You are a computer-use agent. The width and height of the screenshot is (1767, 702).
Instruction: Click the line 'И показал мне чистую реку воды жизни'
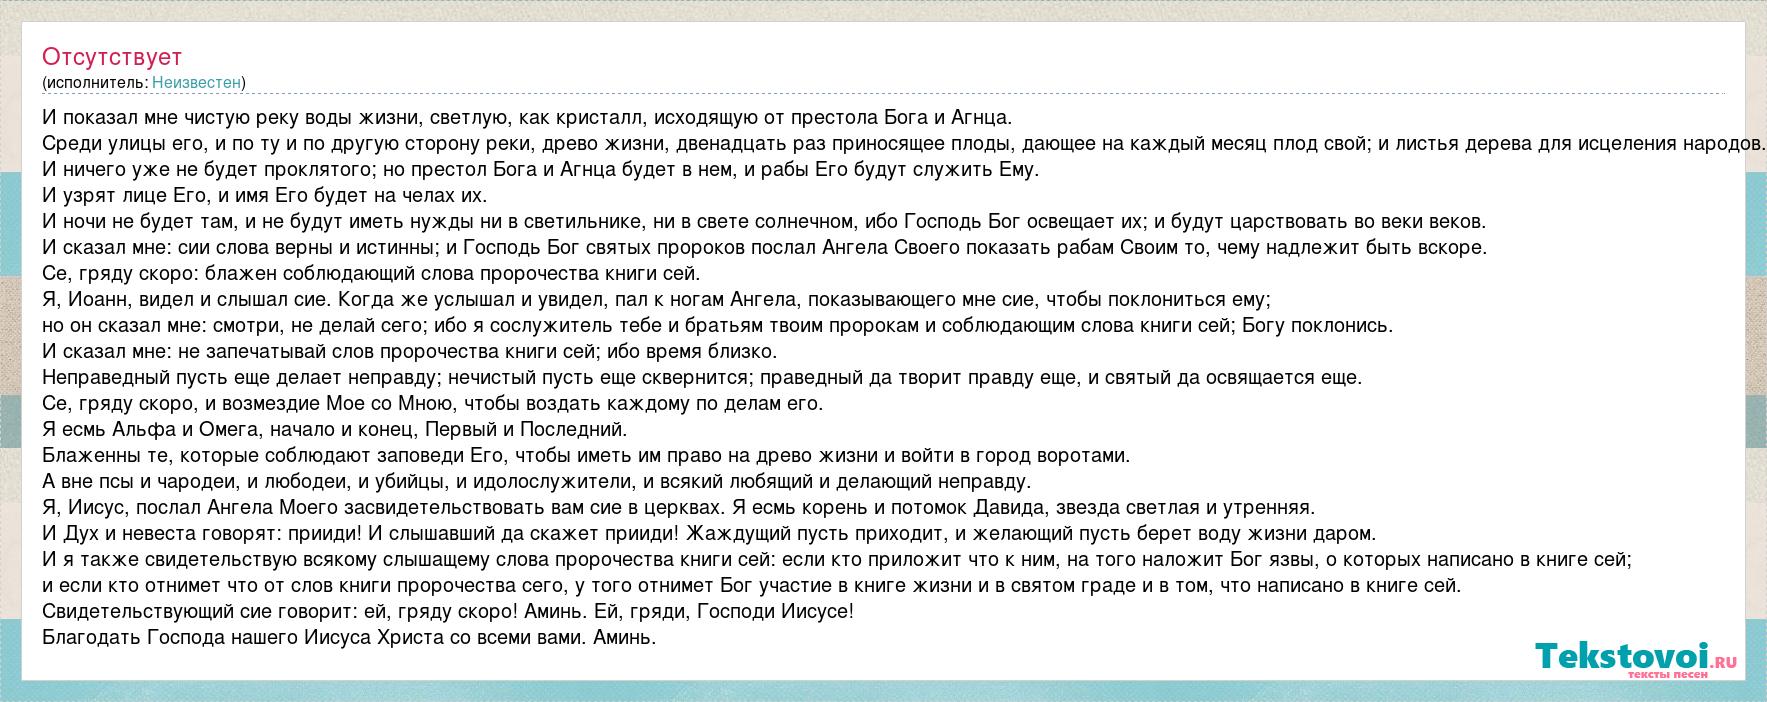528,117
